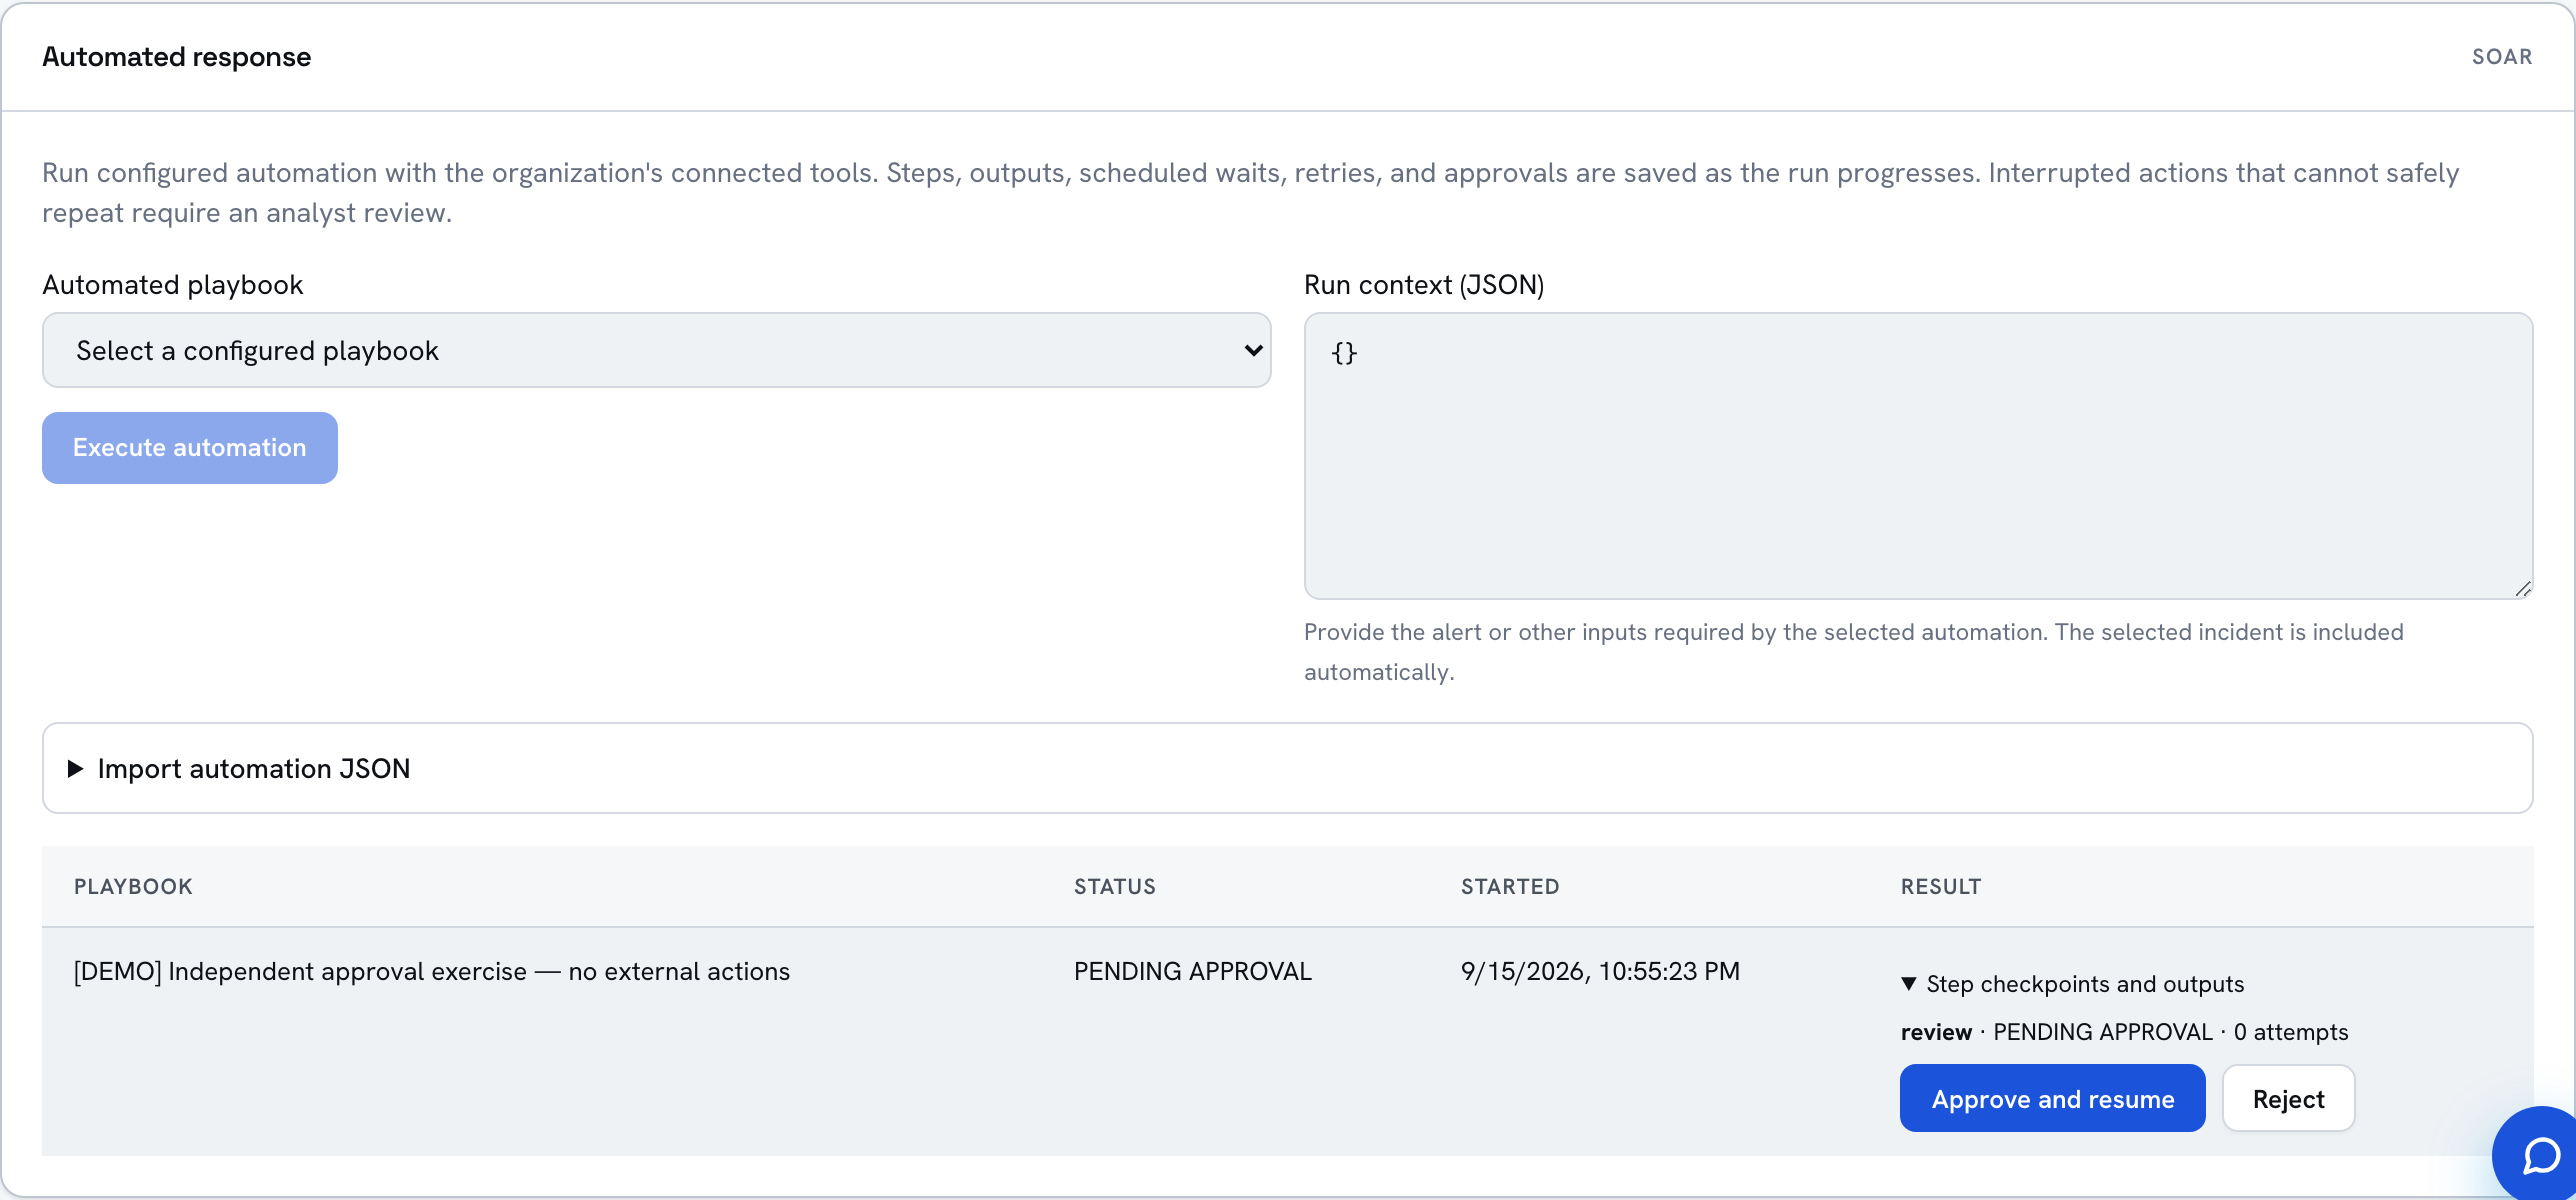Click the Automated playbook label

click(x=172, y=285)
